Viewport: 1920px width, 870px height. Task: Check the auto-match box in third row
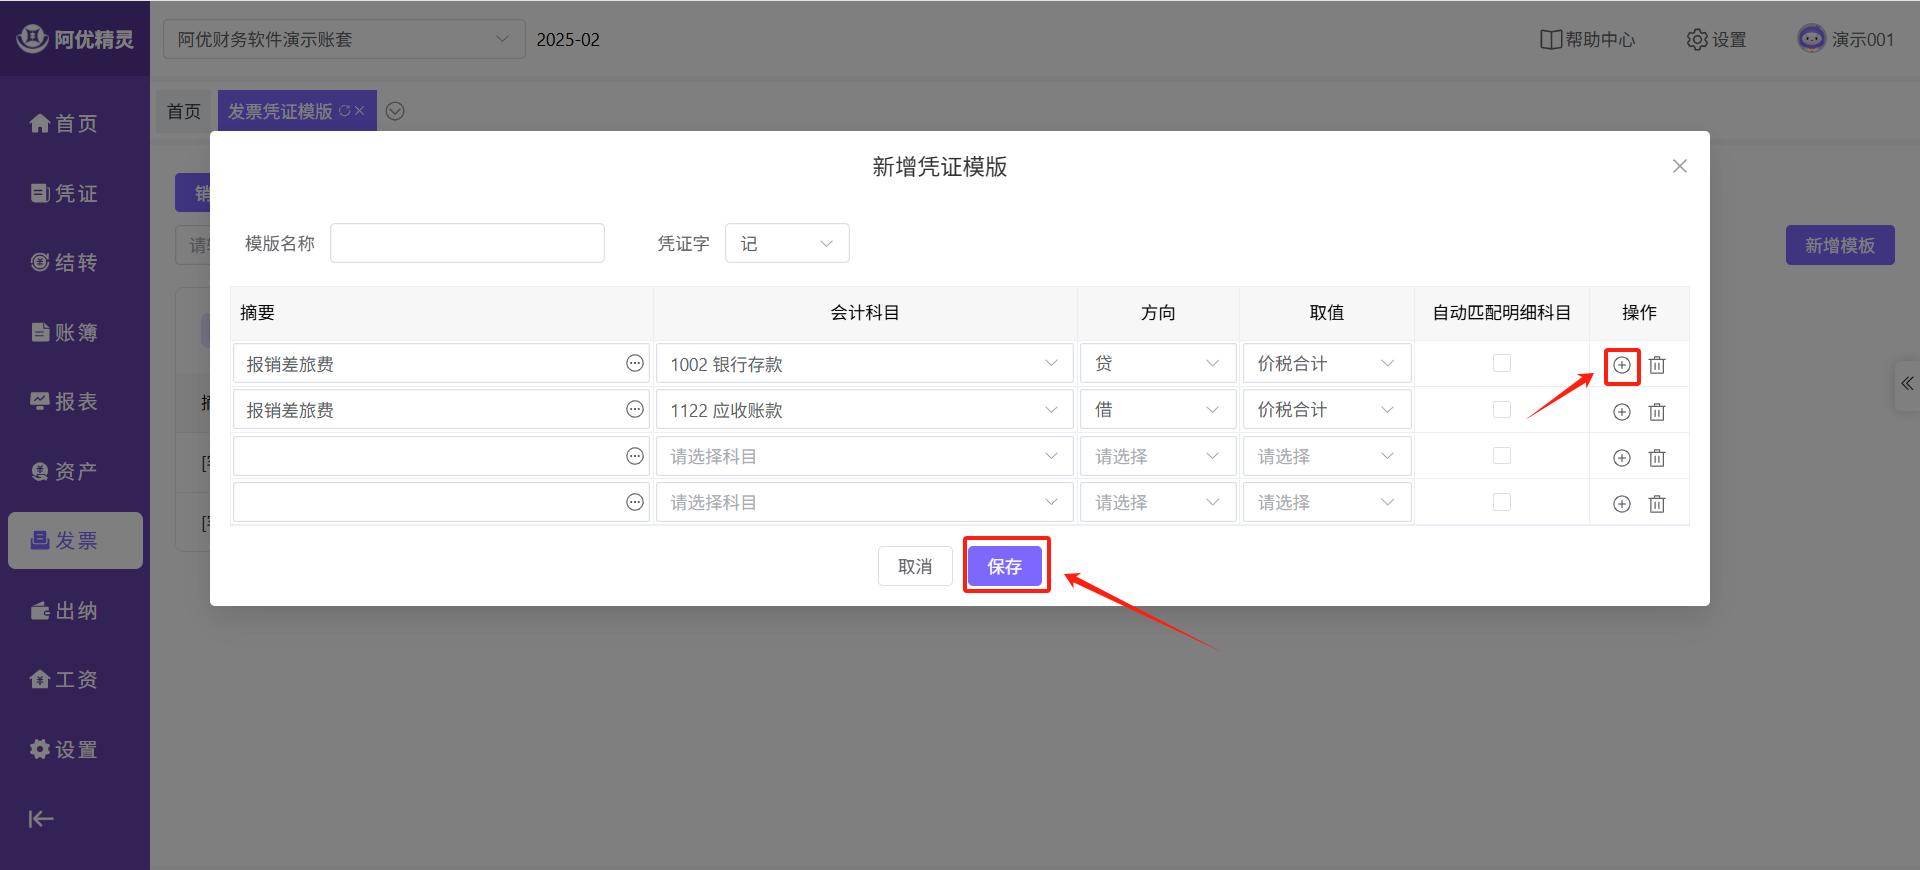[x=1501, y=456]
